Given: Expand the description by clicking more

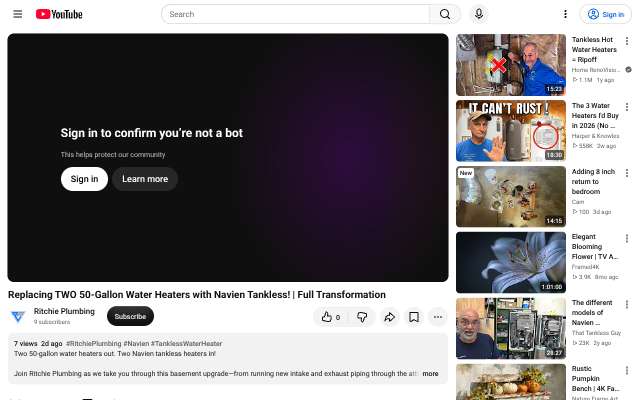Looking at the screenshot, I should point(430,373).
